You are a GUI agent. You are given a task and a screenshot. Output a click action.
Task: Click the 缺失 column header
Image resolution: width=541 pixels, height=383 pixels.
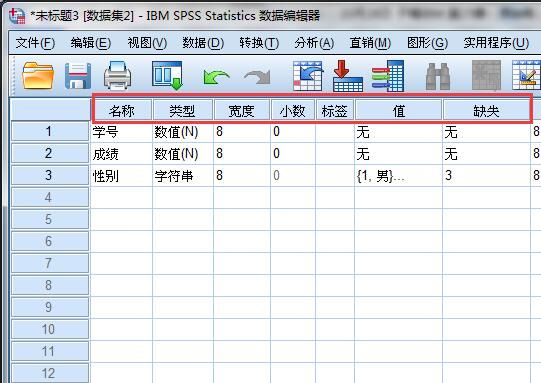486,110
